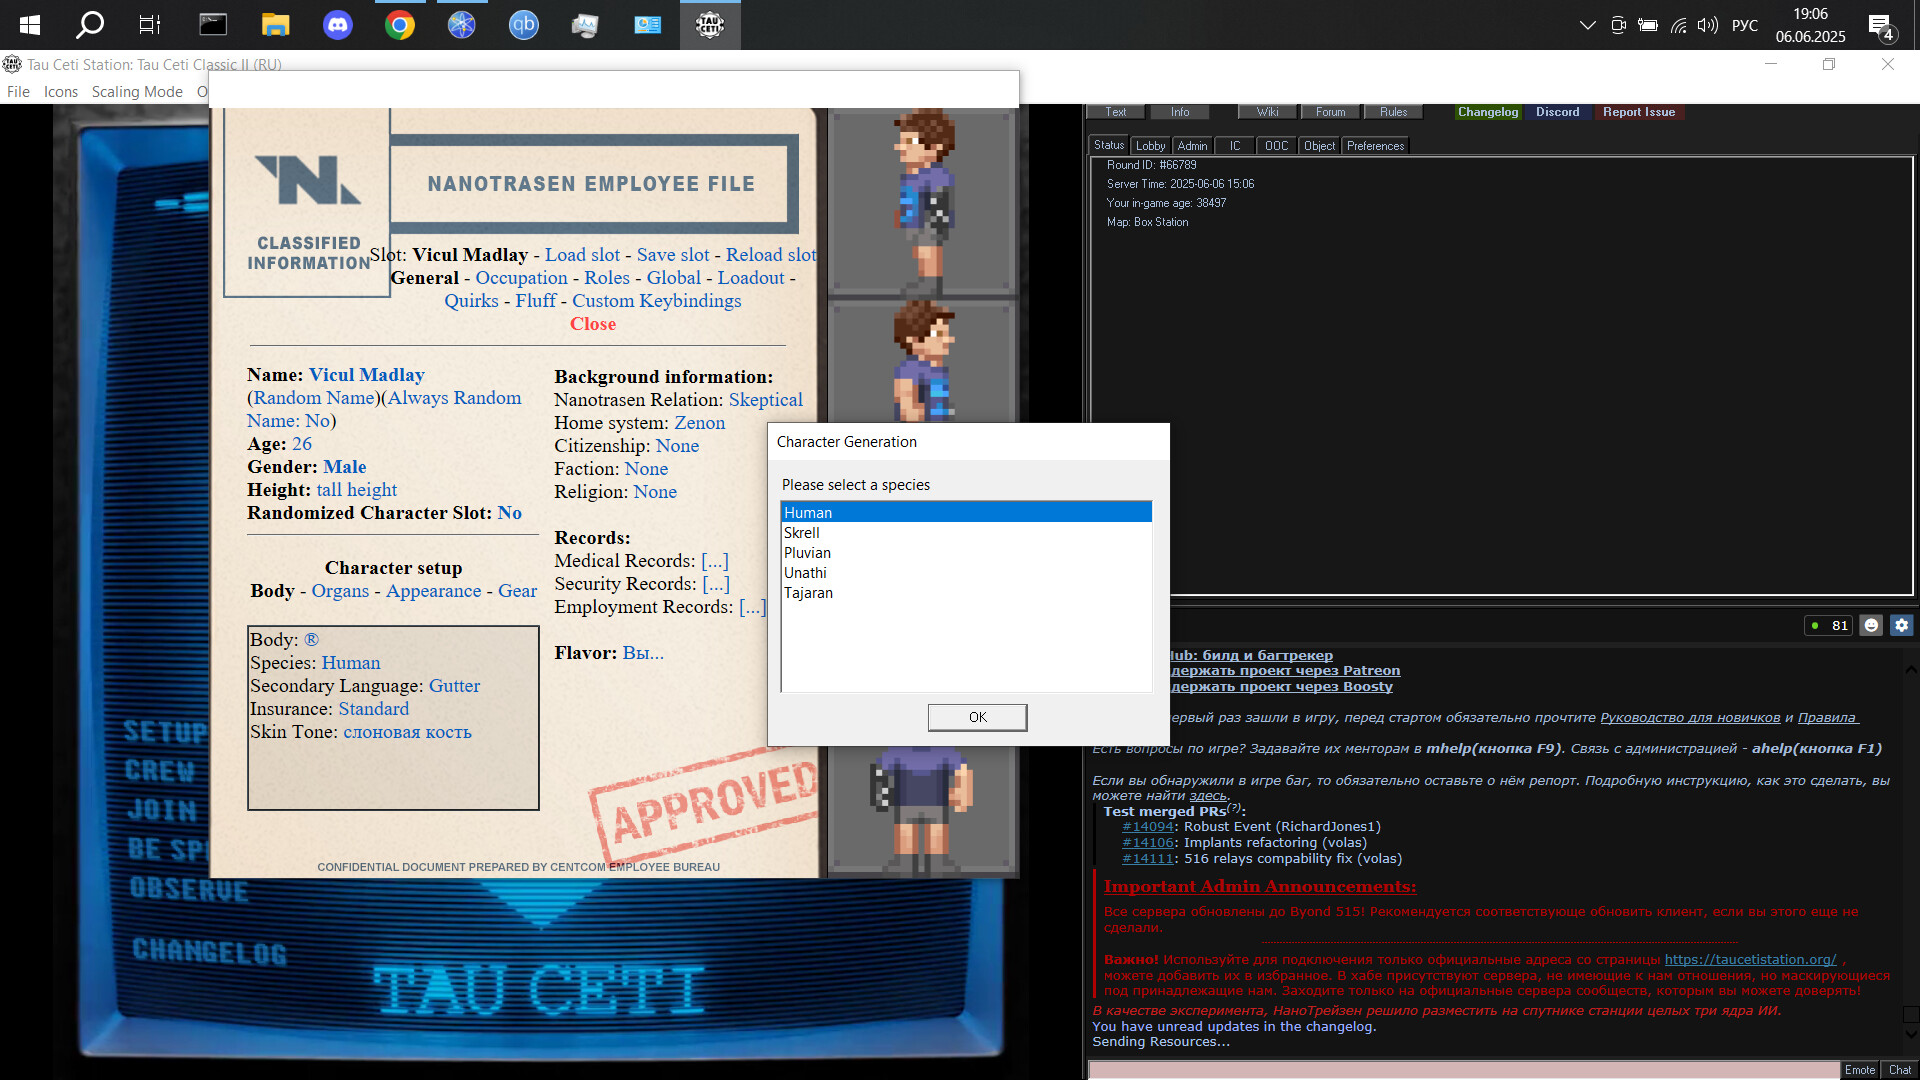Click the Body ® registered symbol
This screenshot has width=1920, height=1080.
311,640
